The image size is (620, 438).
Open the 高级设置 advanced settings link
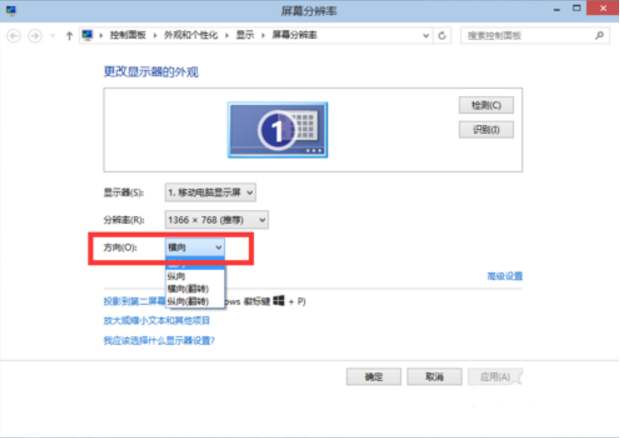coord(504,276)
